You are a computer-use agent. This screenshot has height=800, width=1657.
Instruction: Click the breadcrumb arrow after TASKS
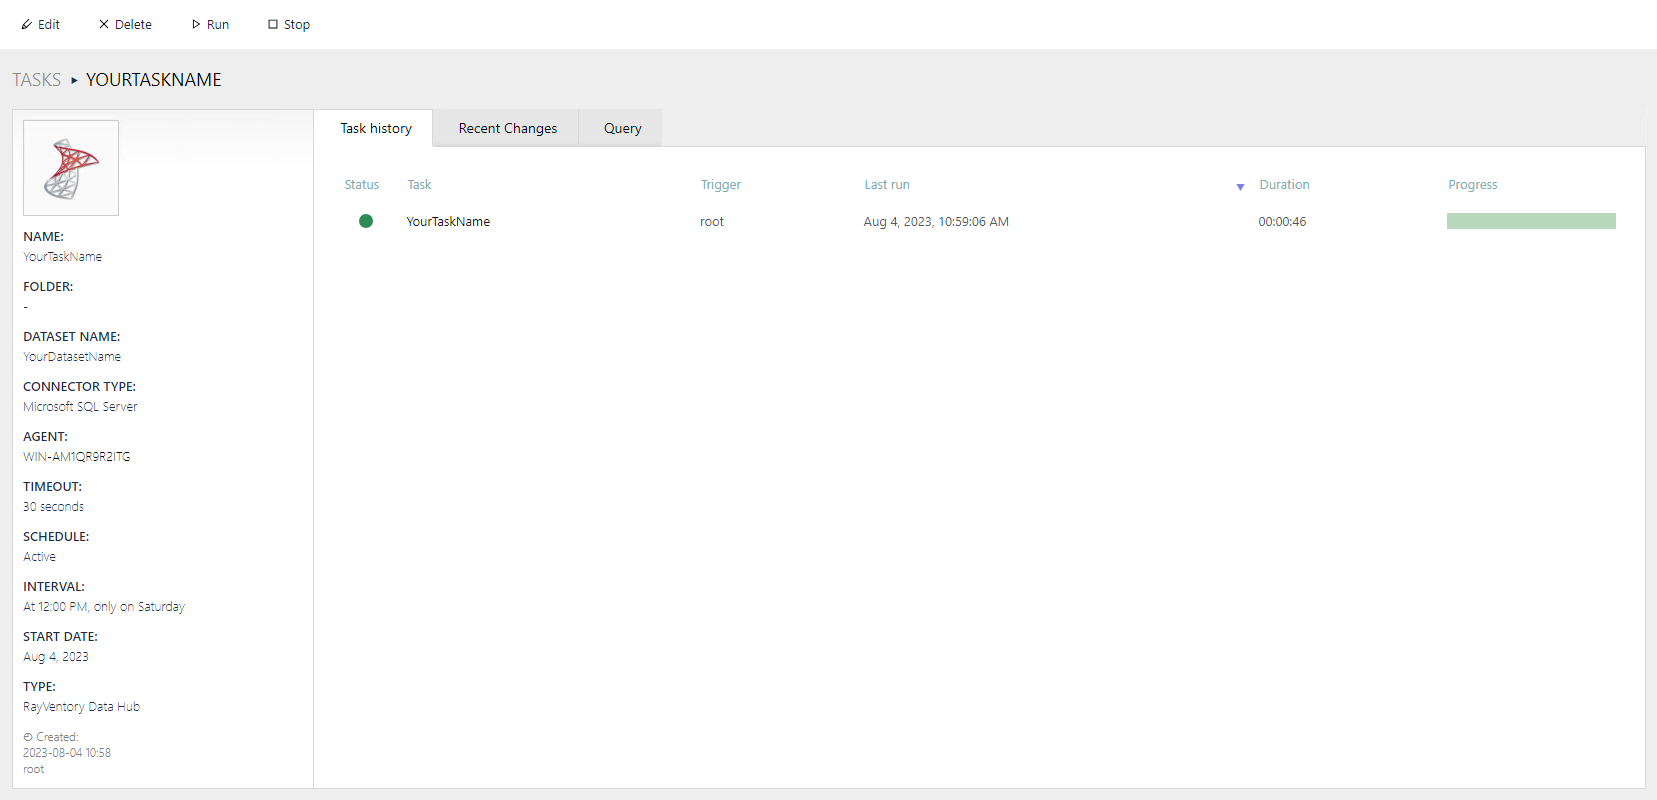click(74, 80)
